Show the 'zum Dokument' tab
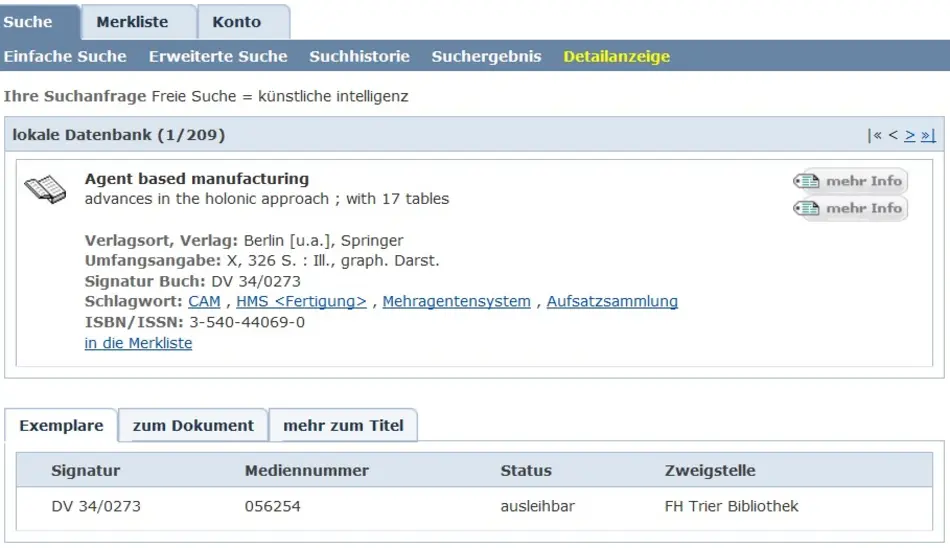Viewport: 950px width, 548px height. pyautogui.click(x=193, y=425)
